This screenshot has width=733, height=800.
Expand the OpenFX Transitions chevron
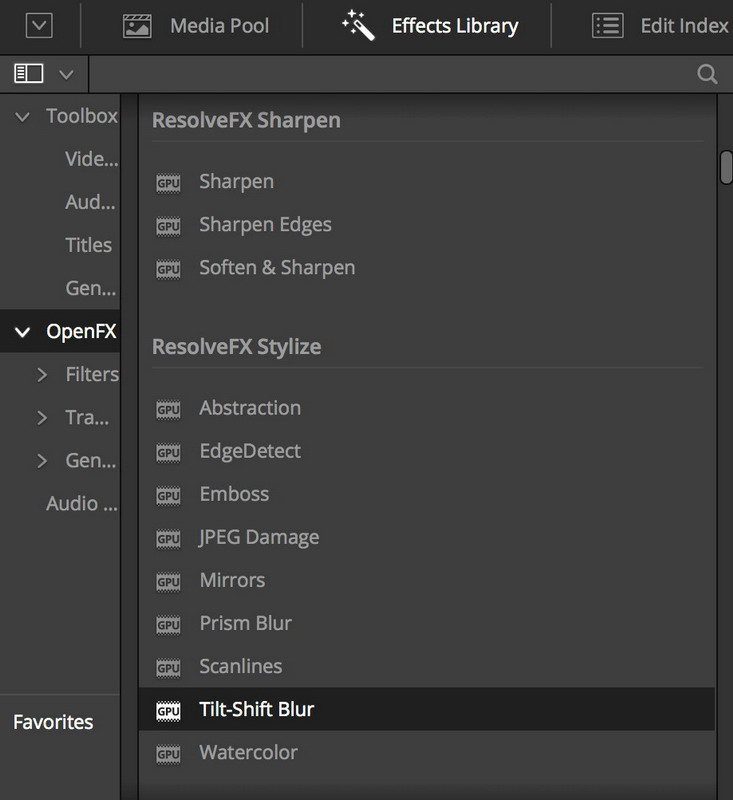[x=42, y=418]
